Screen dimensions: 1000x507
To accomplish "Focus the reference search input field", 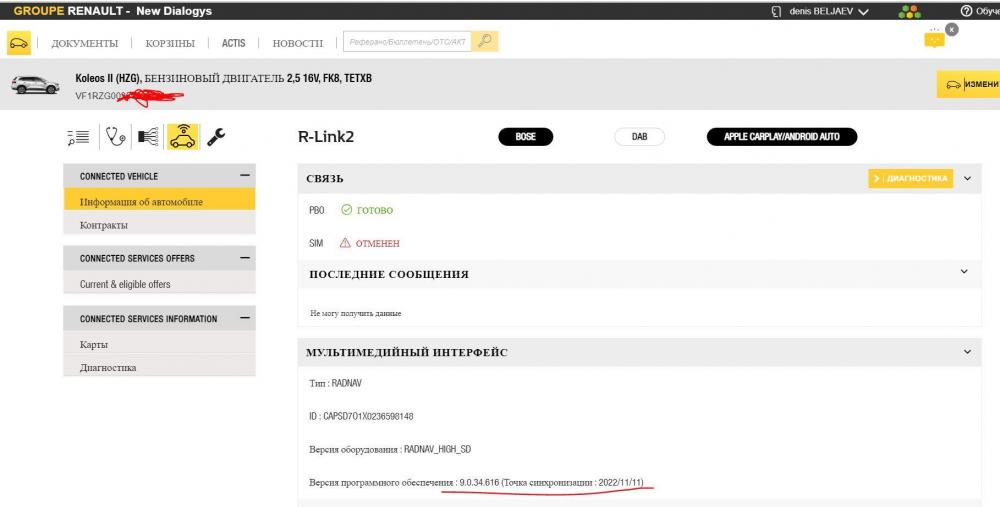I will click(x=408, y=41).
